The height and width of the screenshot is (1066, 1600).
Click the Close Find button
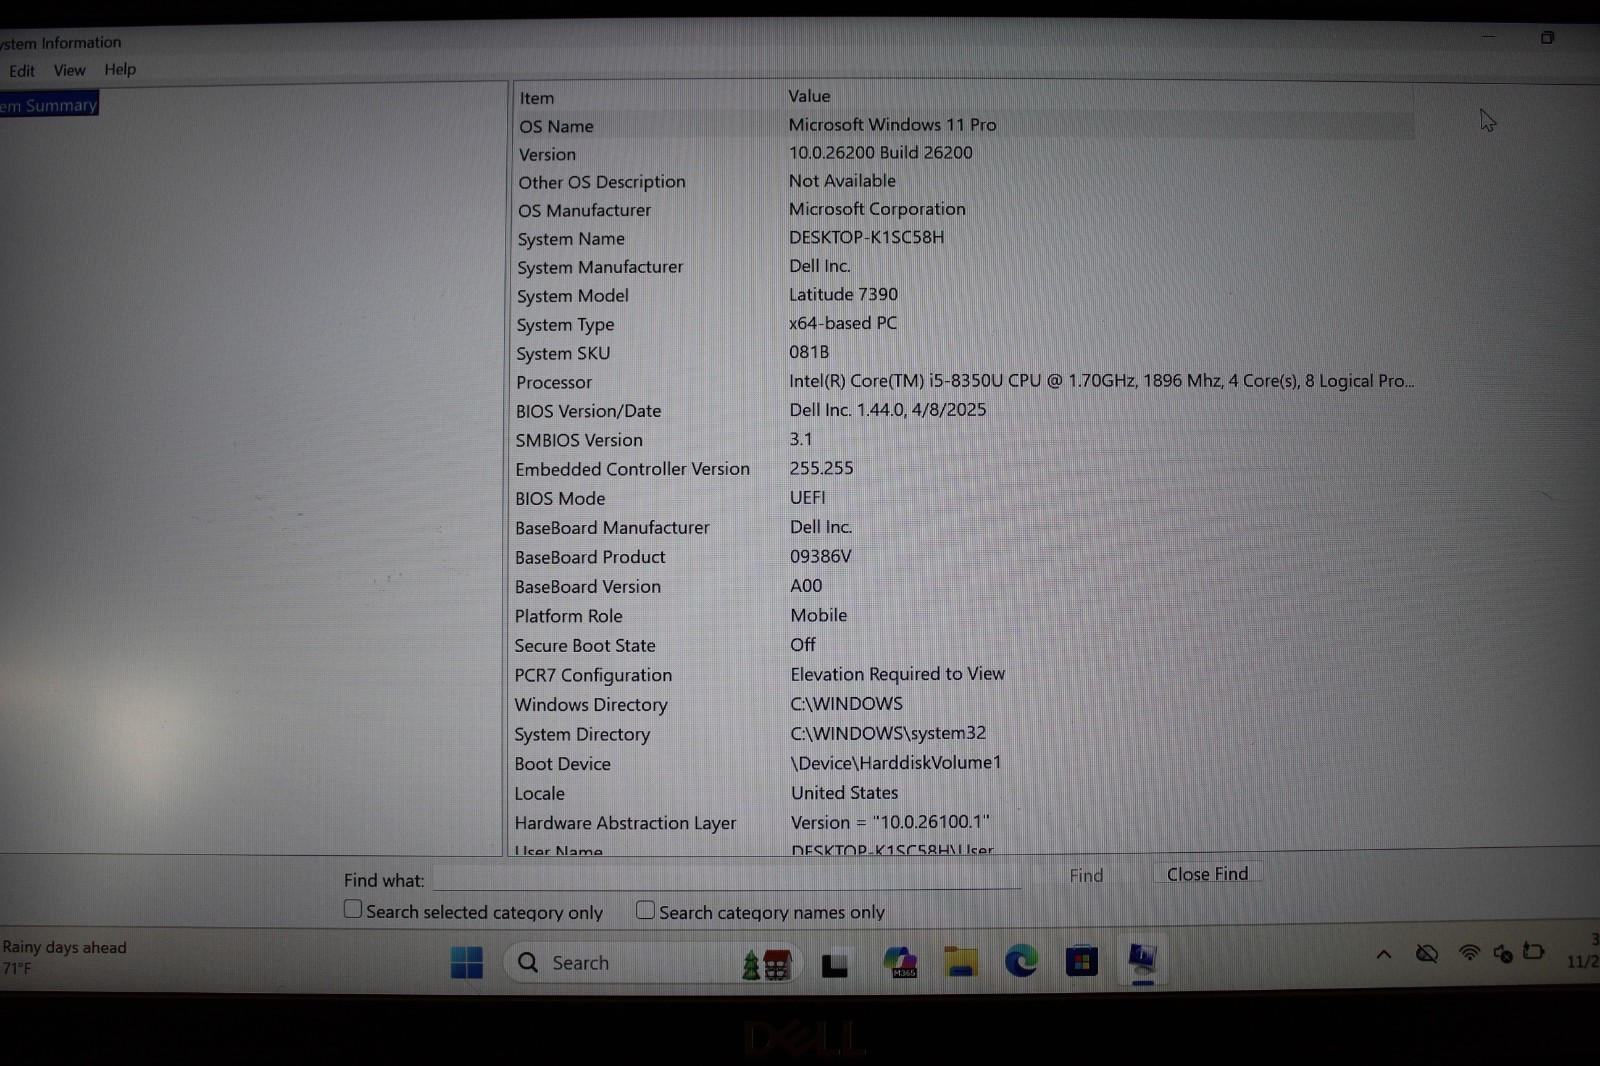click(x=1207, y=874)
